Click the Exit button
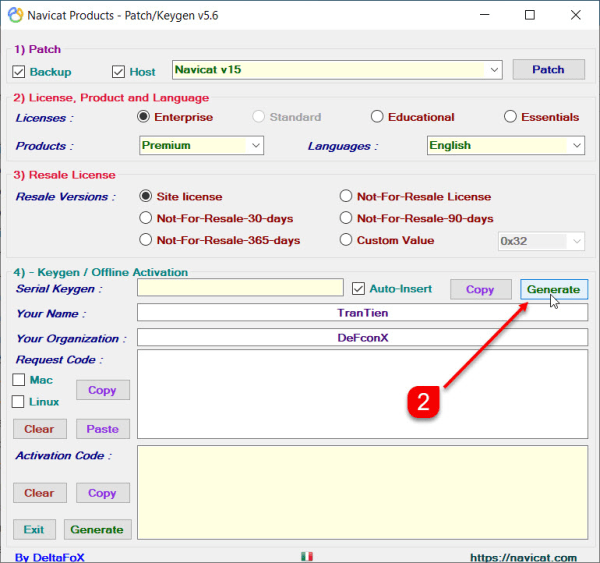The width and height of the screenshot is (600, 563). tap(34, 530)
